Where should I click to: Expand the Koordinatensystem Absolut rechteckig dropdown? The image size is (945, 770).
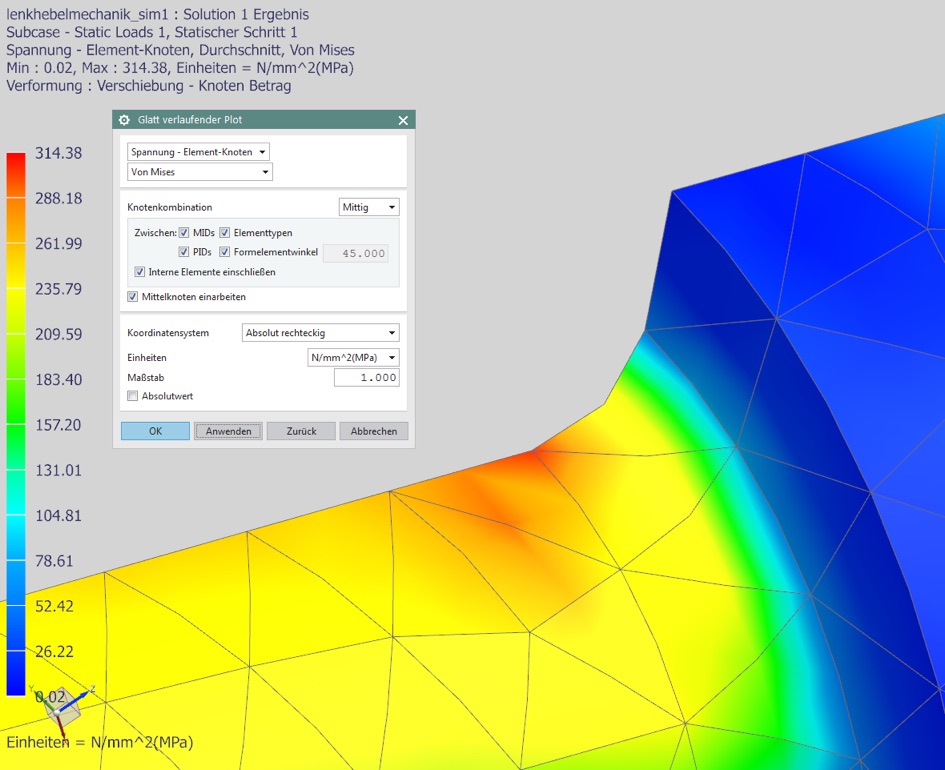[x=320, y=333]
